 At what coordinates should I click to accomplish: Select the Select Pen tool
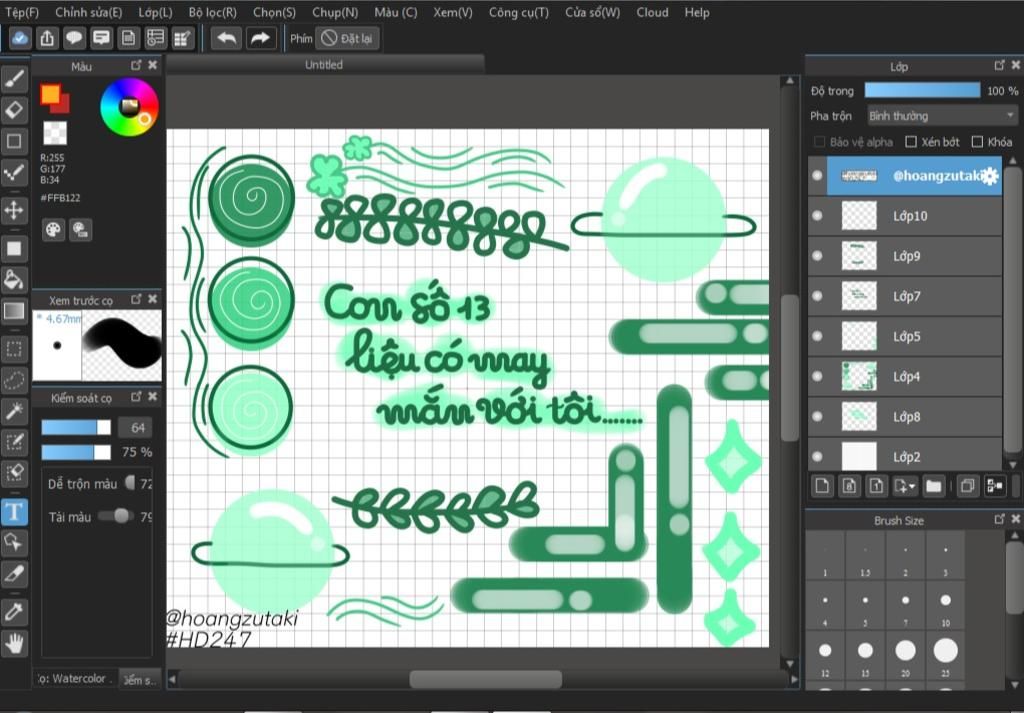click(x=14, y=443)
